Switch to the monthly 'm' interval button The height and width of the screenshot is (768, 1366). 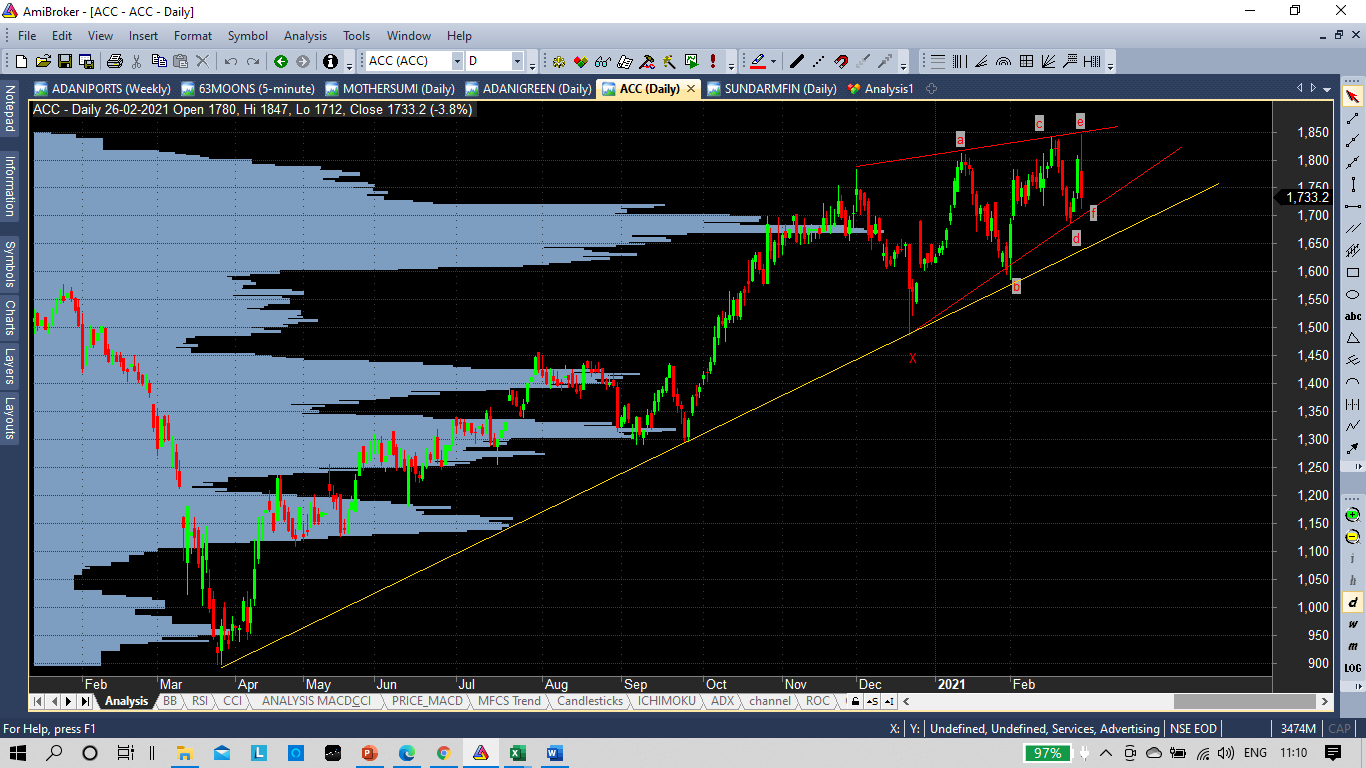click(1353, 646)
